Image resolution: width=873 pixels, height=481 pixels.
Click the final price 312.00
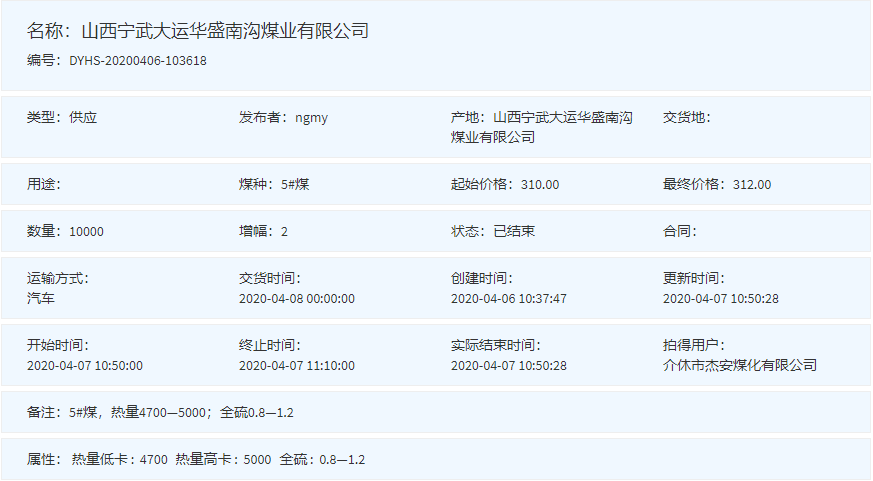(x=752, y=185)
